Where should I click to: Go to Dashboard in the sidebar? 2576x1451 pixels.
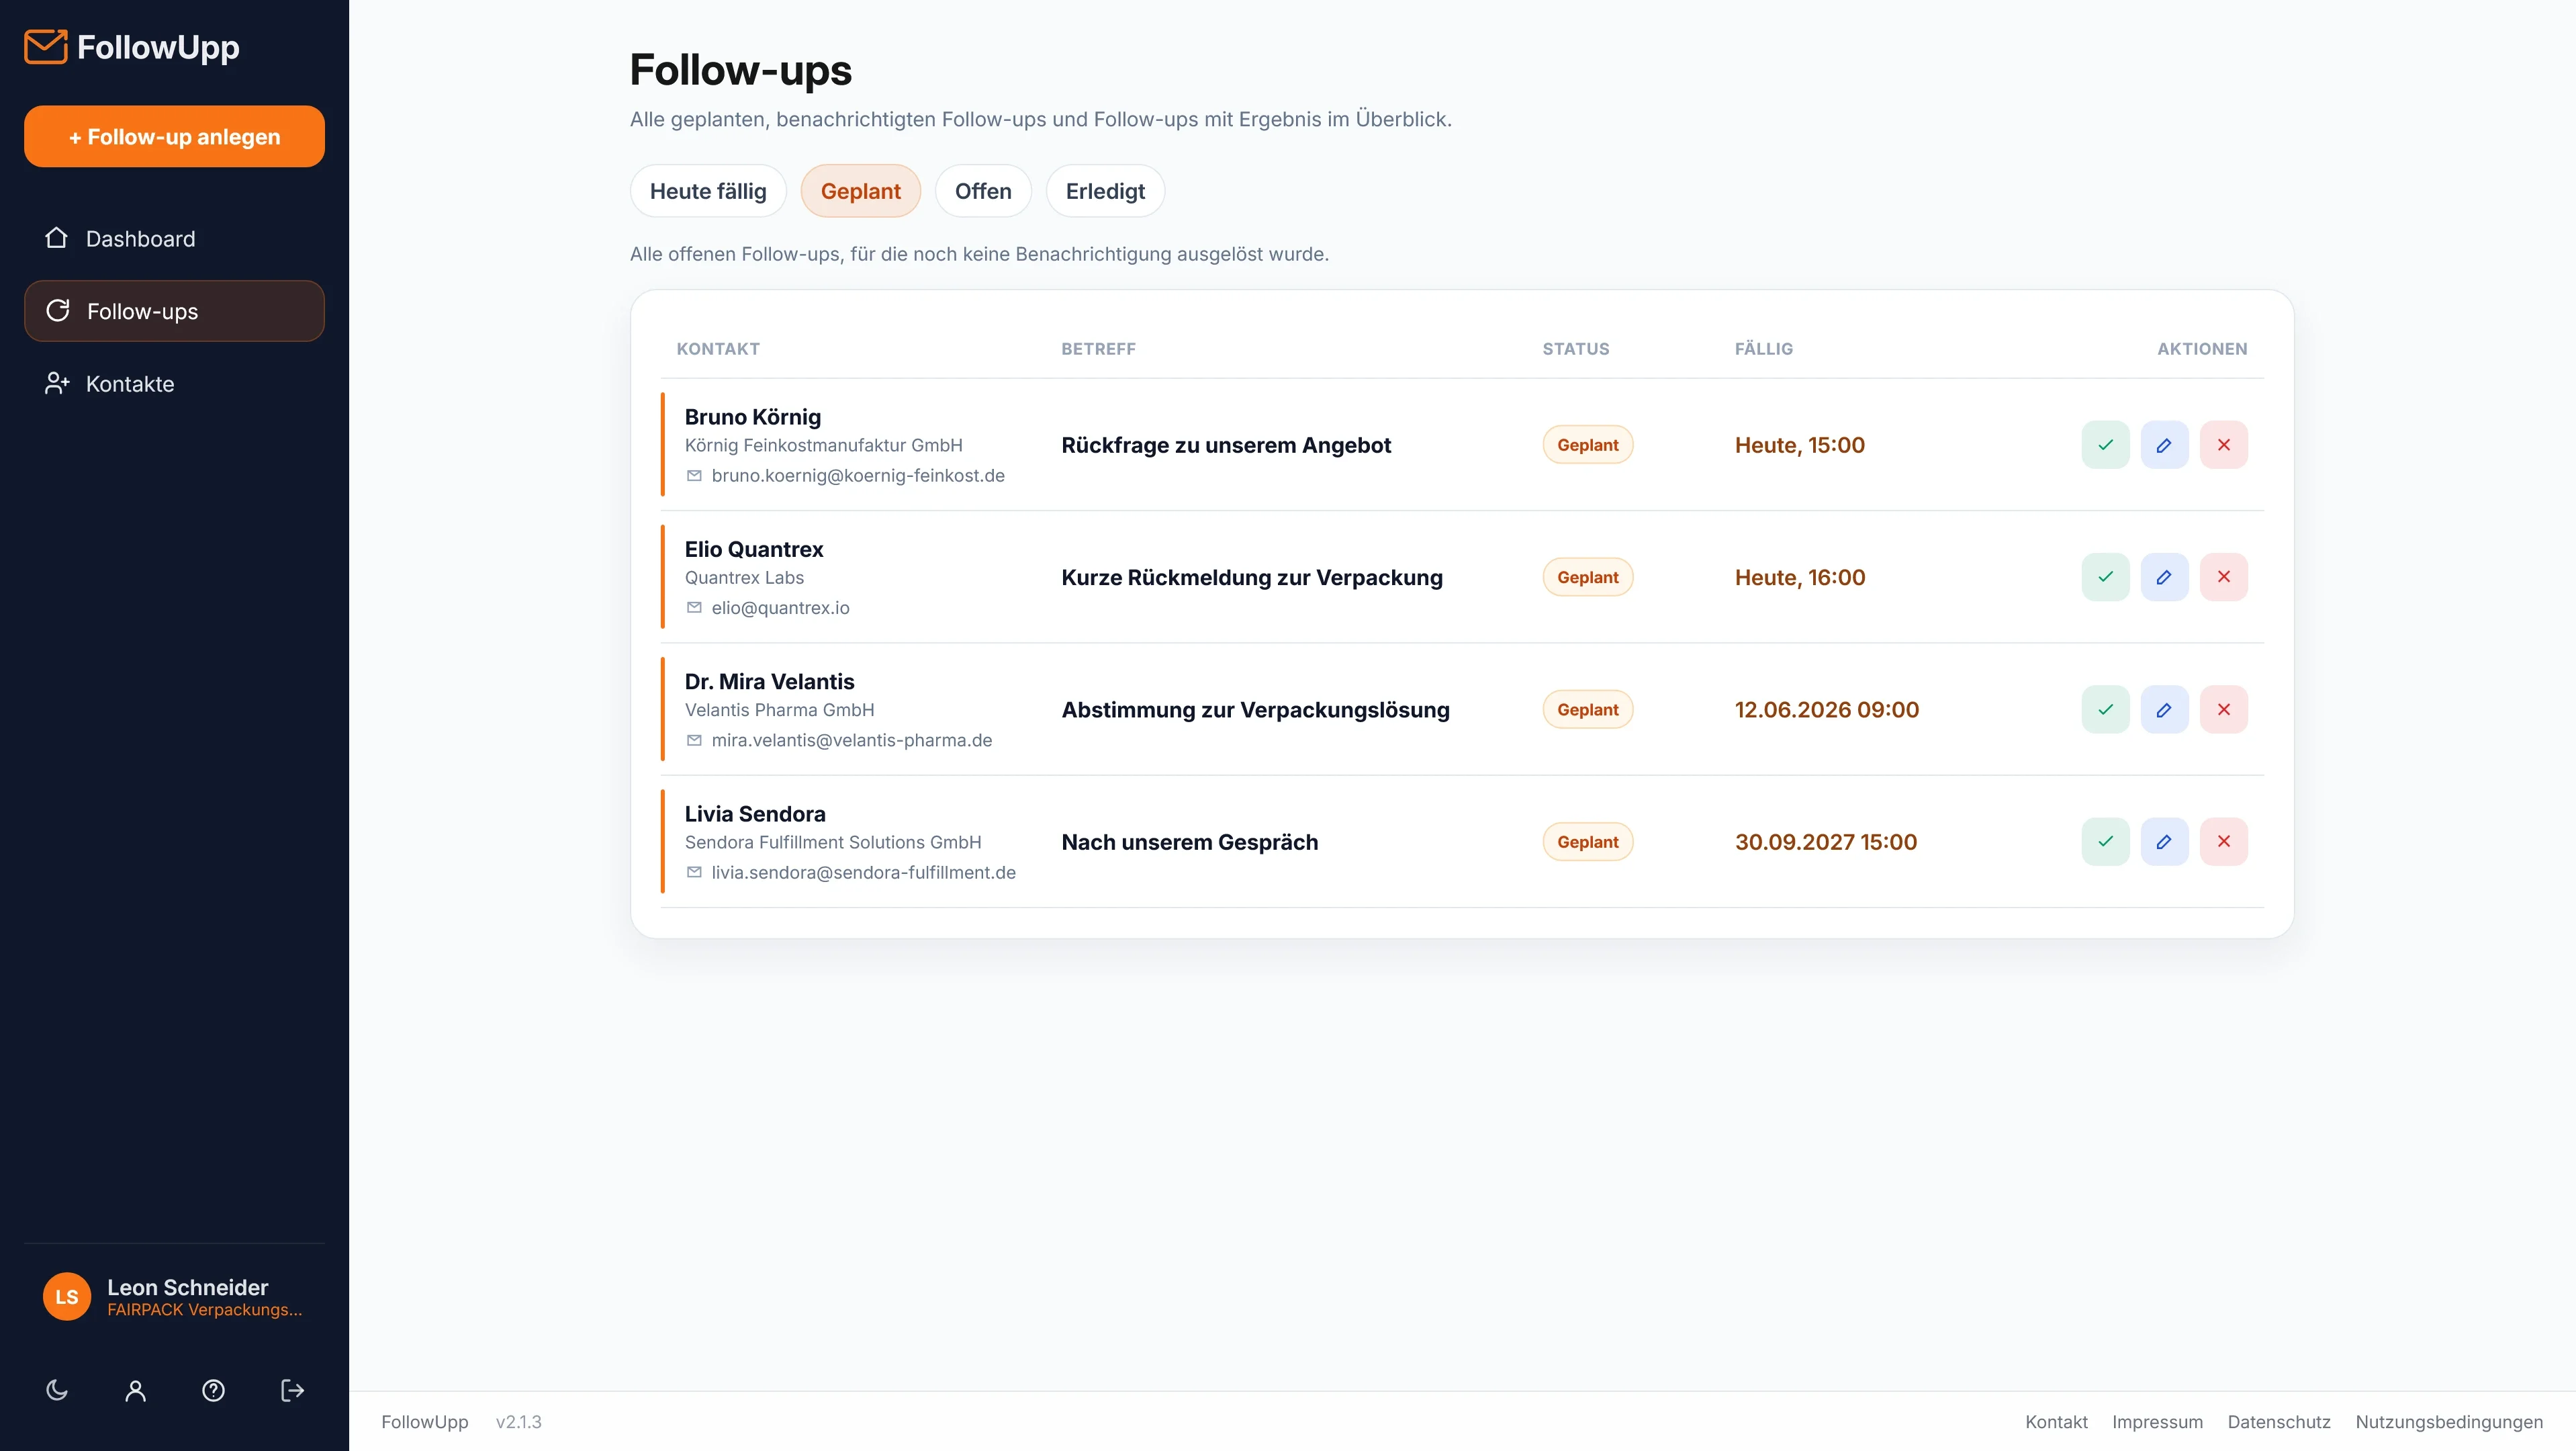tap(174, 238)
